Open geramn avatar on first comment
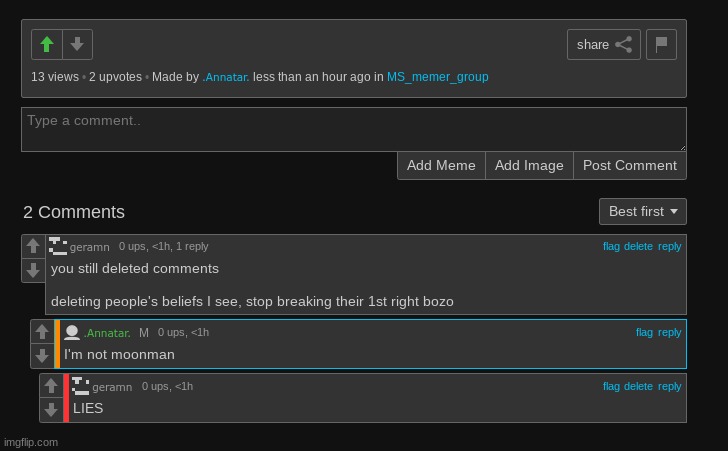 [x=58, y=246]
